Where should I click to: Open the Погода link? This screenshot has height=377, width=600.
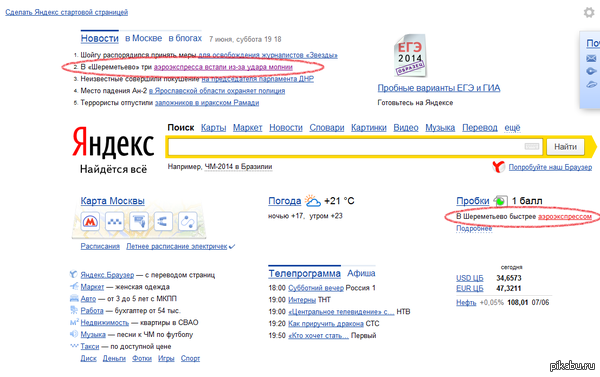tap(285, 201)
